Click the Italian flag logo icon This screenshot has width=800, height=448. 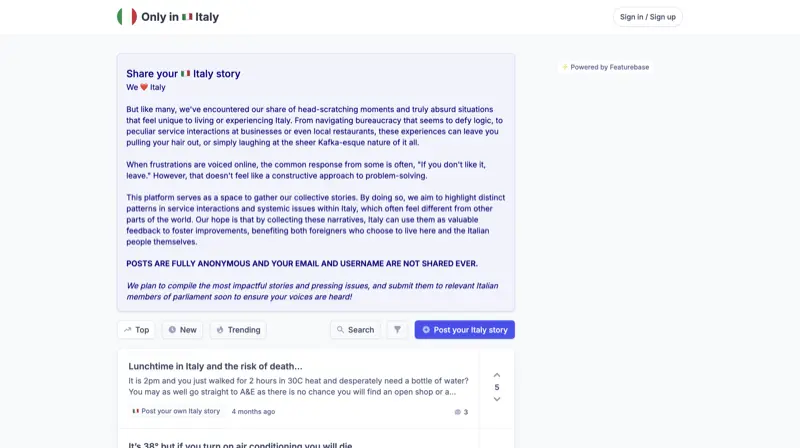[x=127, y=17]
